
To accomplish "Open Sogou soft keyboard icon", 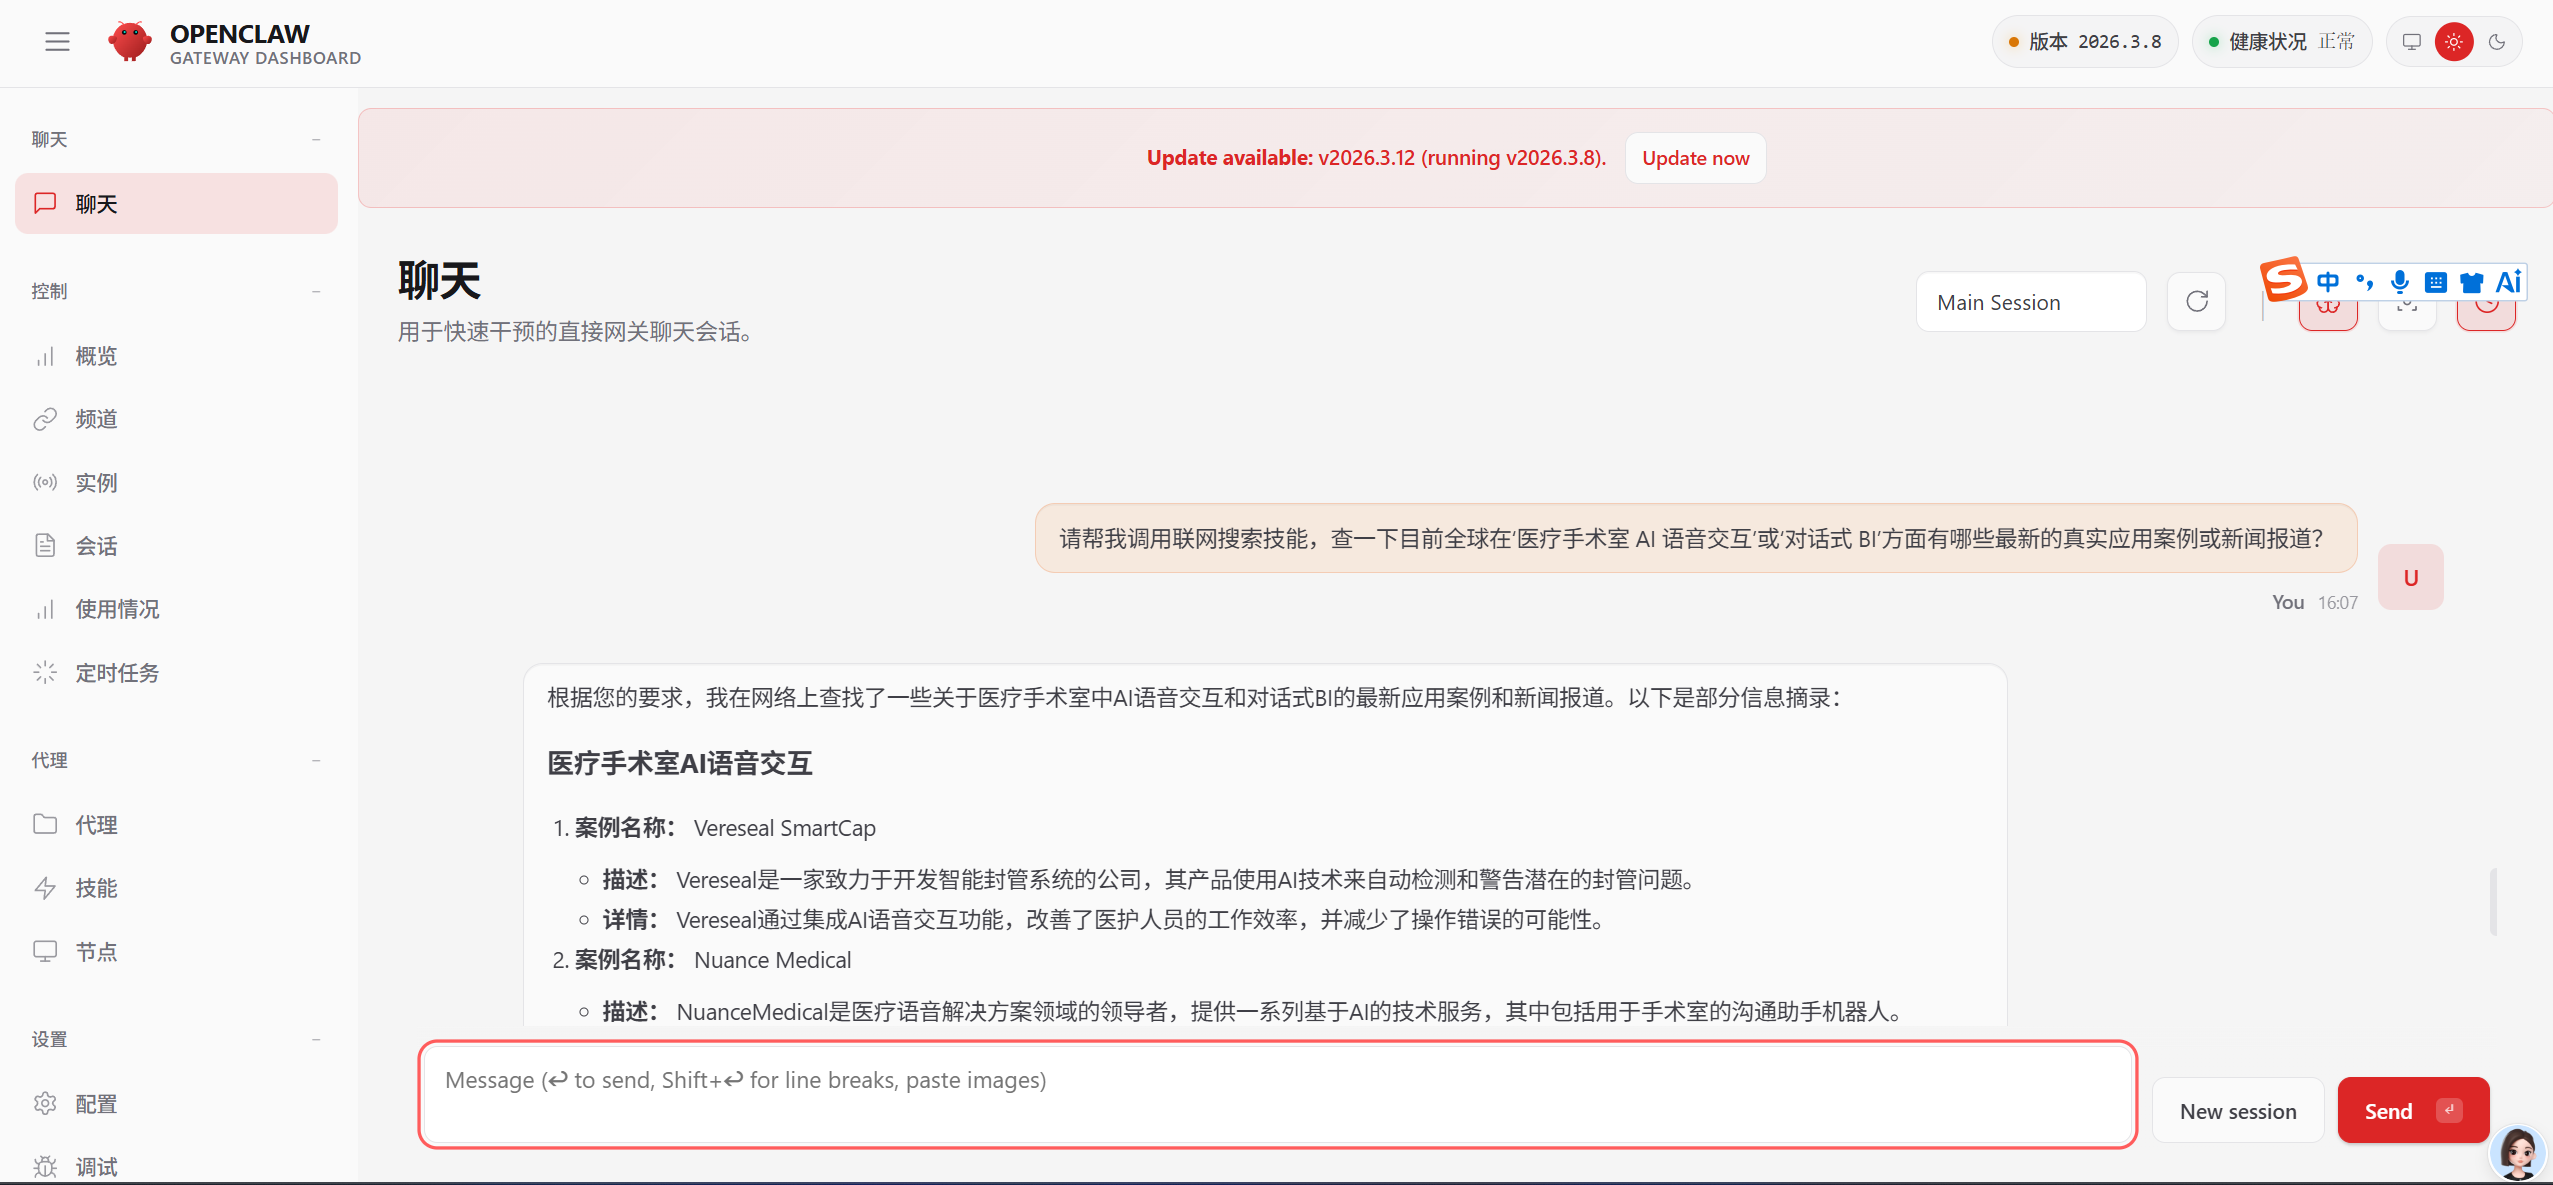I will coord(2435,282).
